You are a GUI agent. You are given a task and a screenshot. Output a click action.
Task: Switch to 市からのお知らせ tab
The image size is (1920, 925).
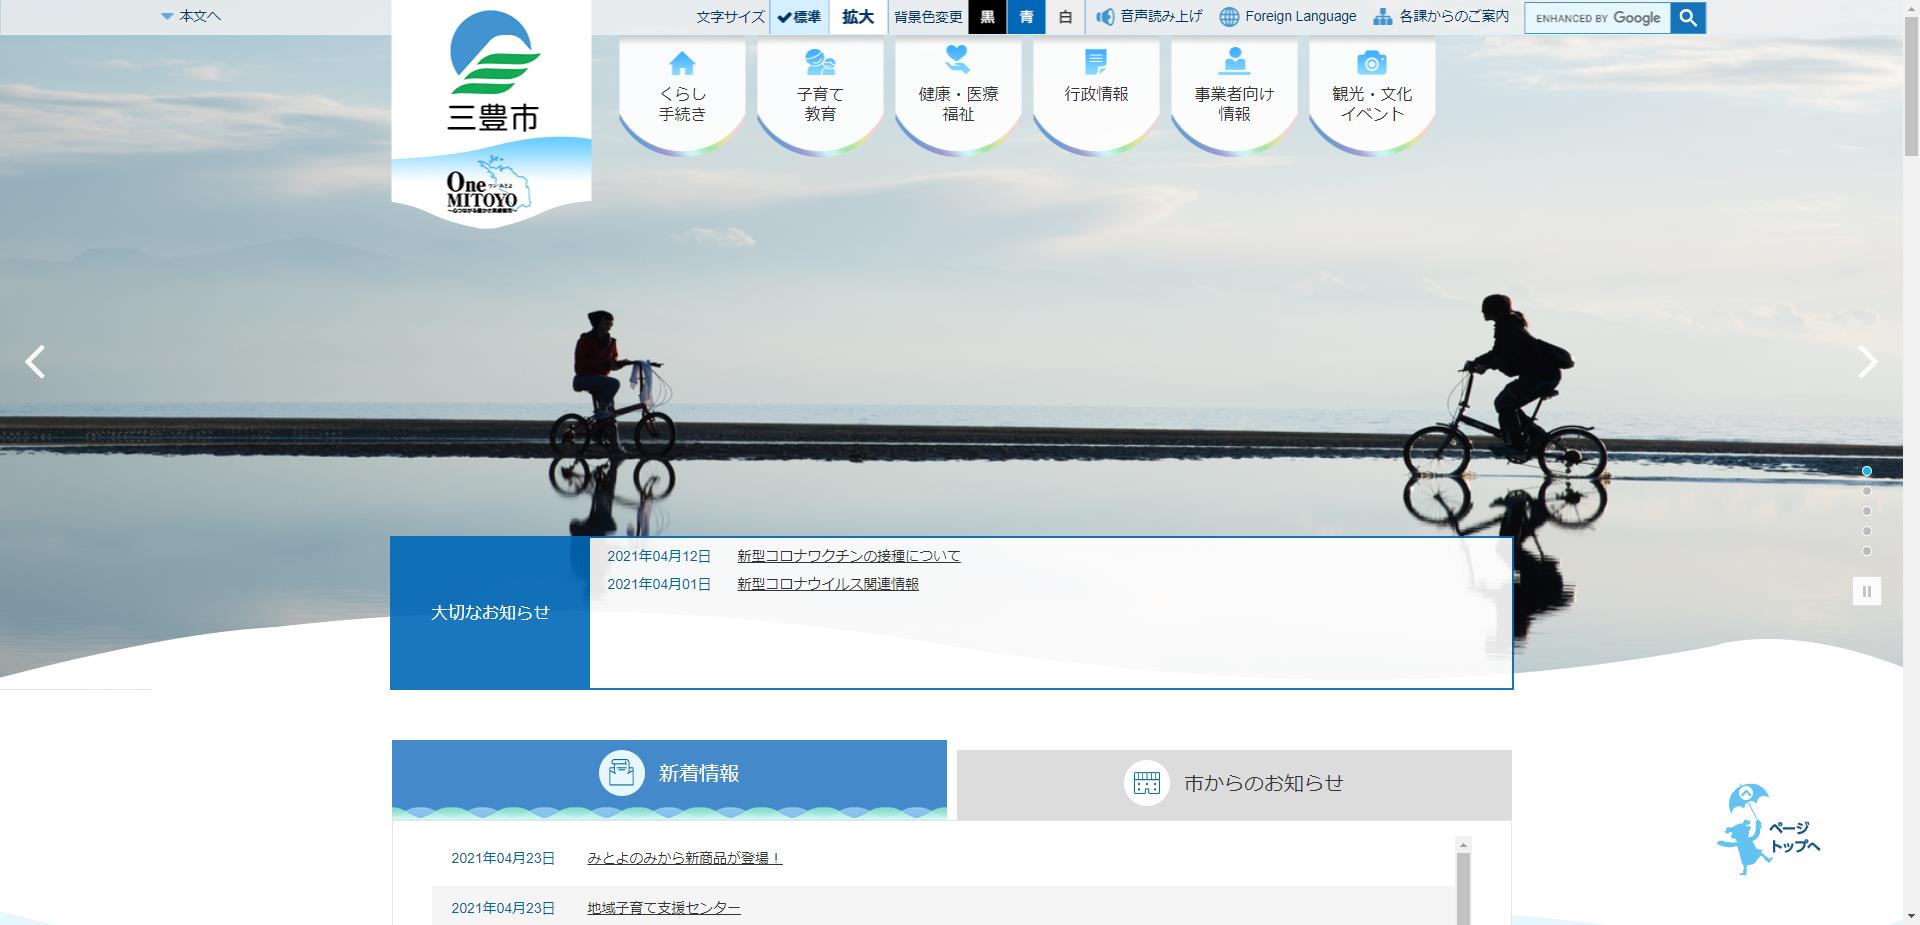tap(1234, 784)
